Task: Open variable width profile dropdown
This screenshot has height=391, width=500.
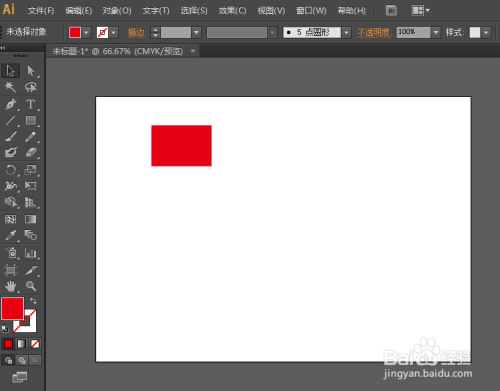Action: click(272, 33)
